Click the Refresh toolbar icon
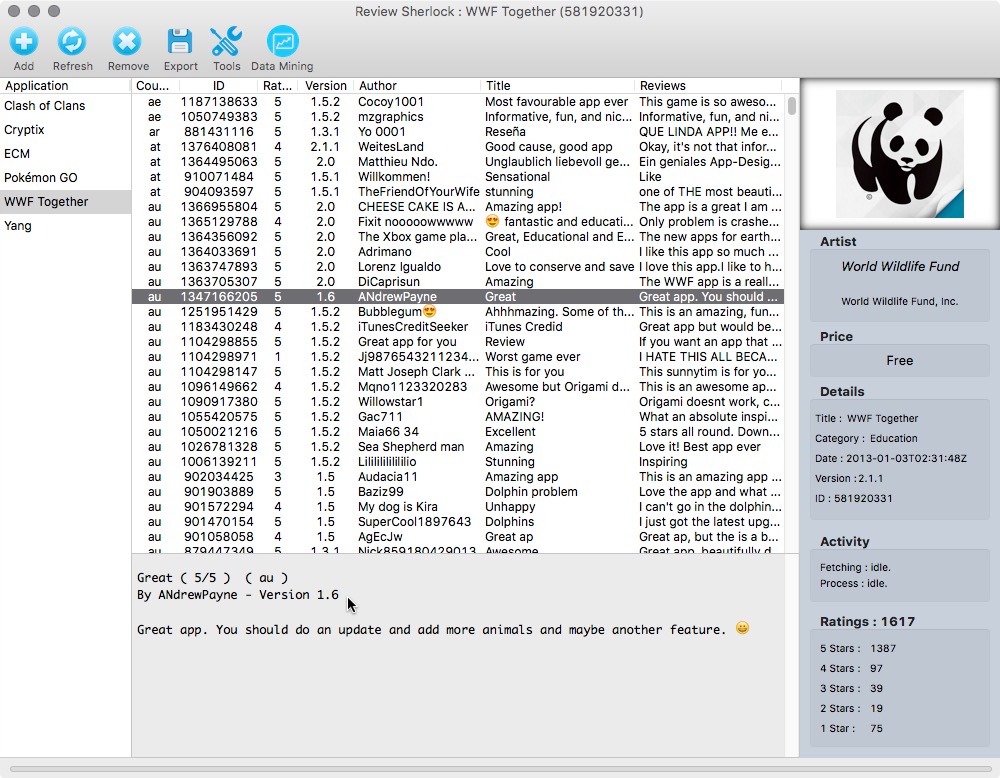The image size is (1000, 778). click(72, 42)
